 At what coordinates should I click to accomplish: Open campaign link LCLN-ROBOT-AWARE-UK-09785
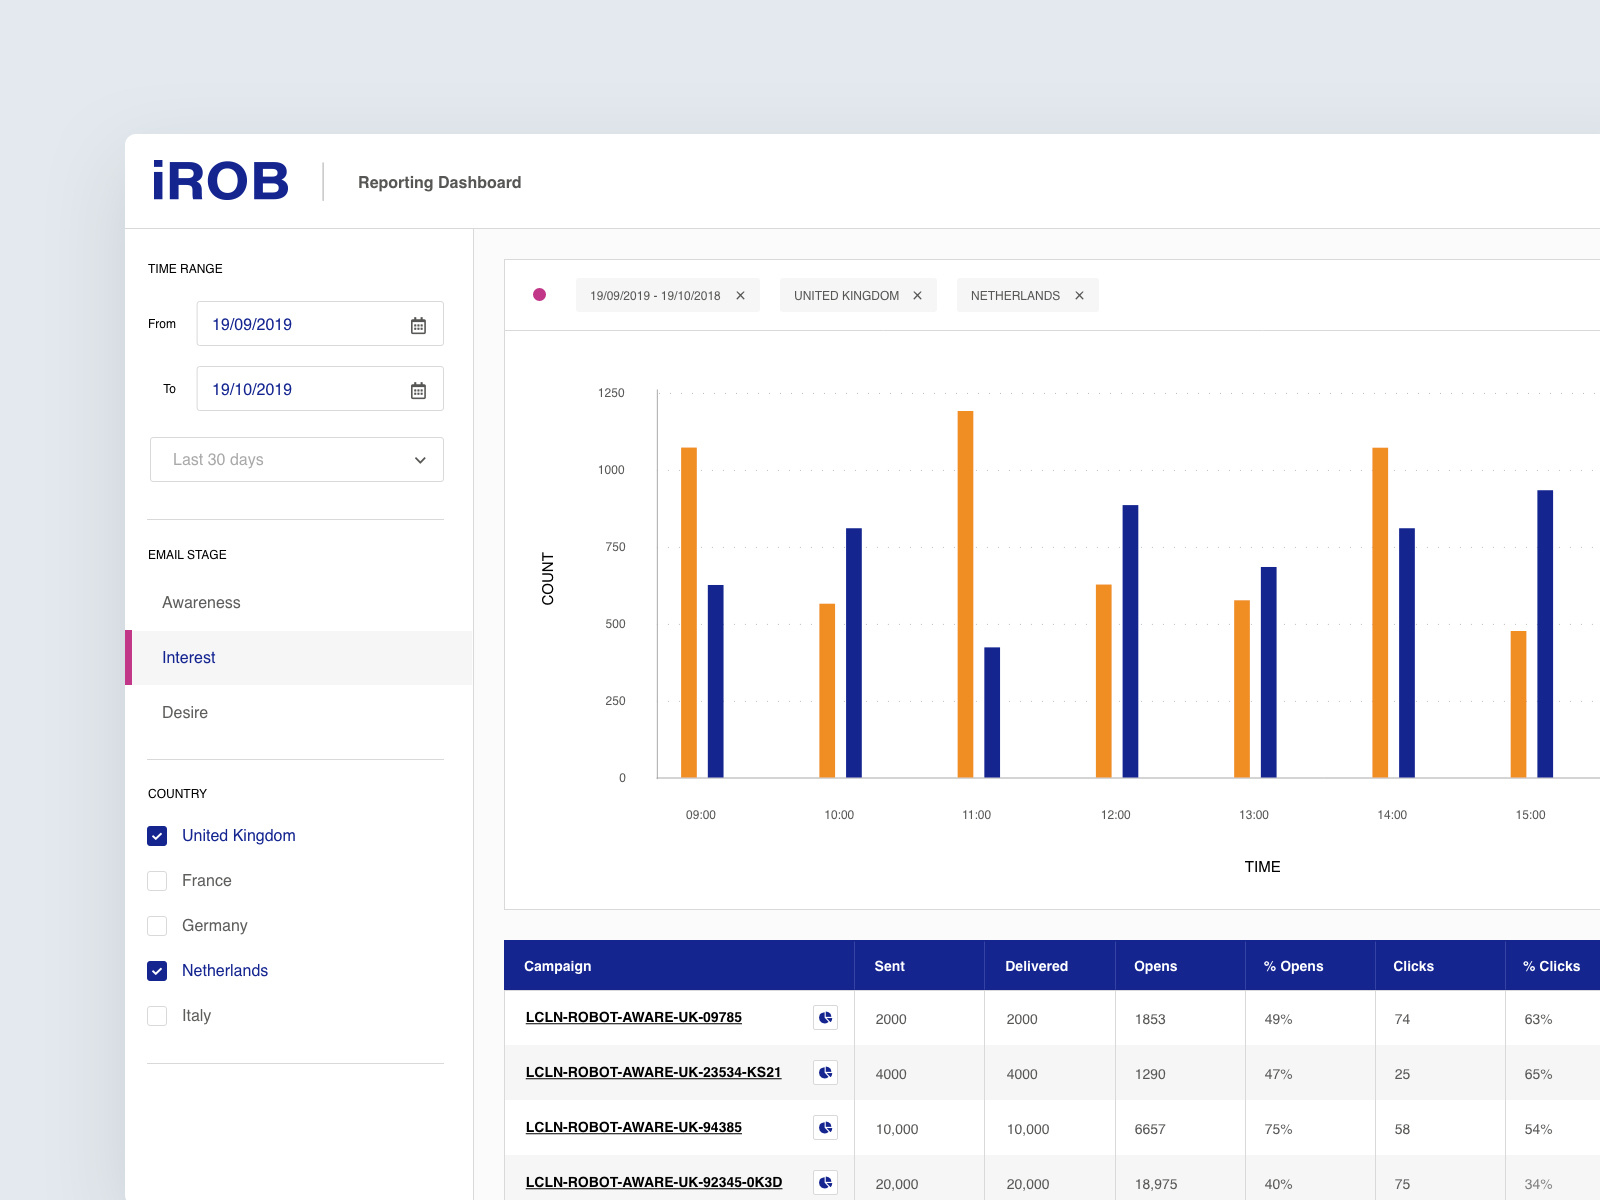click(634, 1017)
